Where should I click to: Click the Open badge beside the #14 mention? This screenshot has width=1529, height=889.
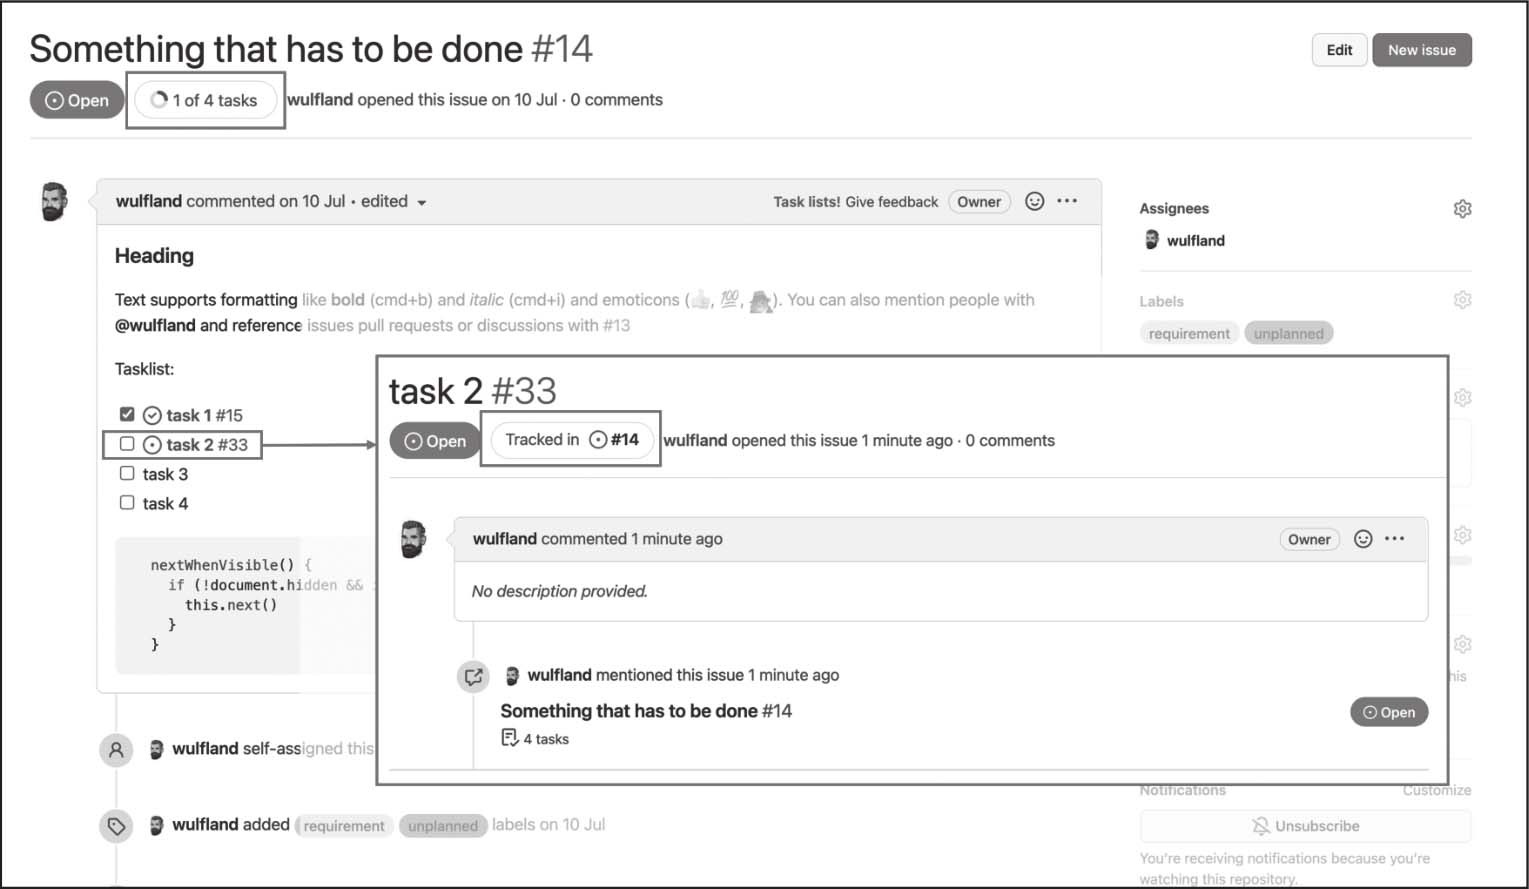1389,712
